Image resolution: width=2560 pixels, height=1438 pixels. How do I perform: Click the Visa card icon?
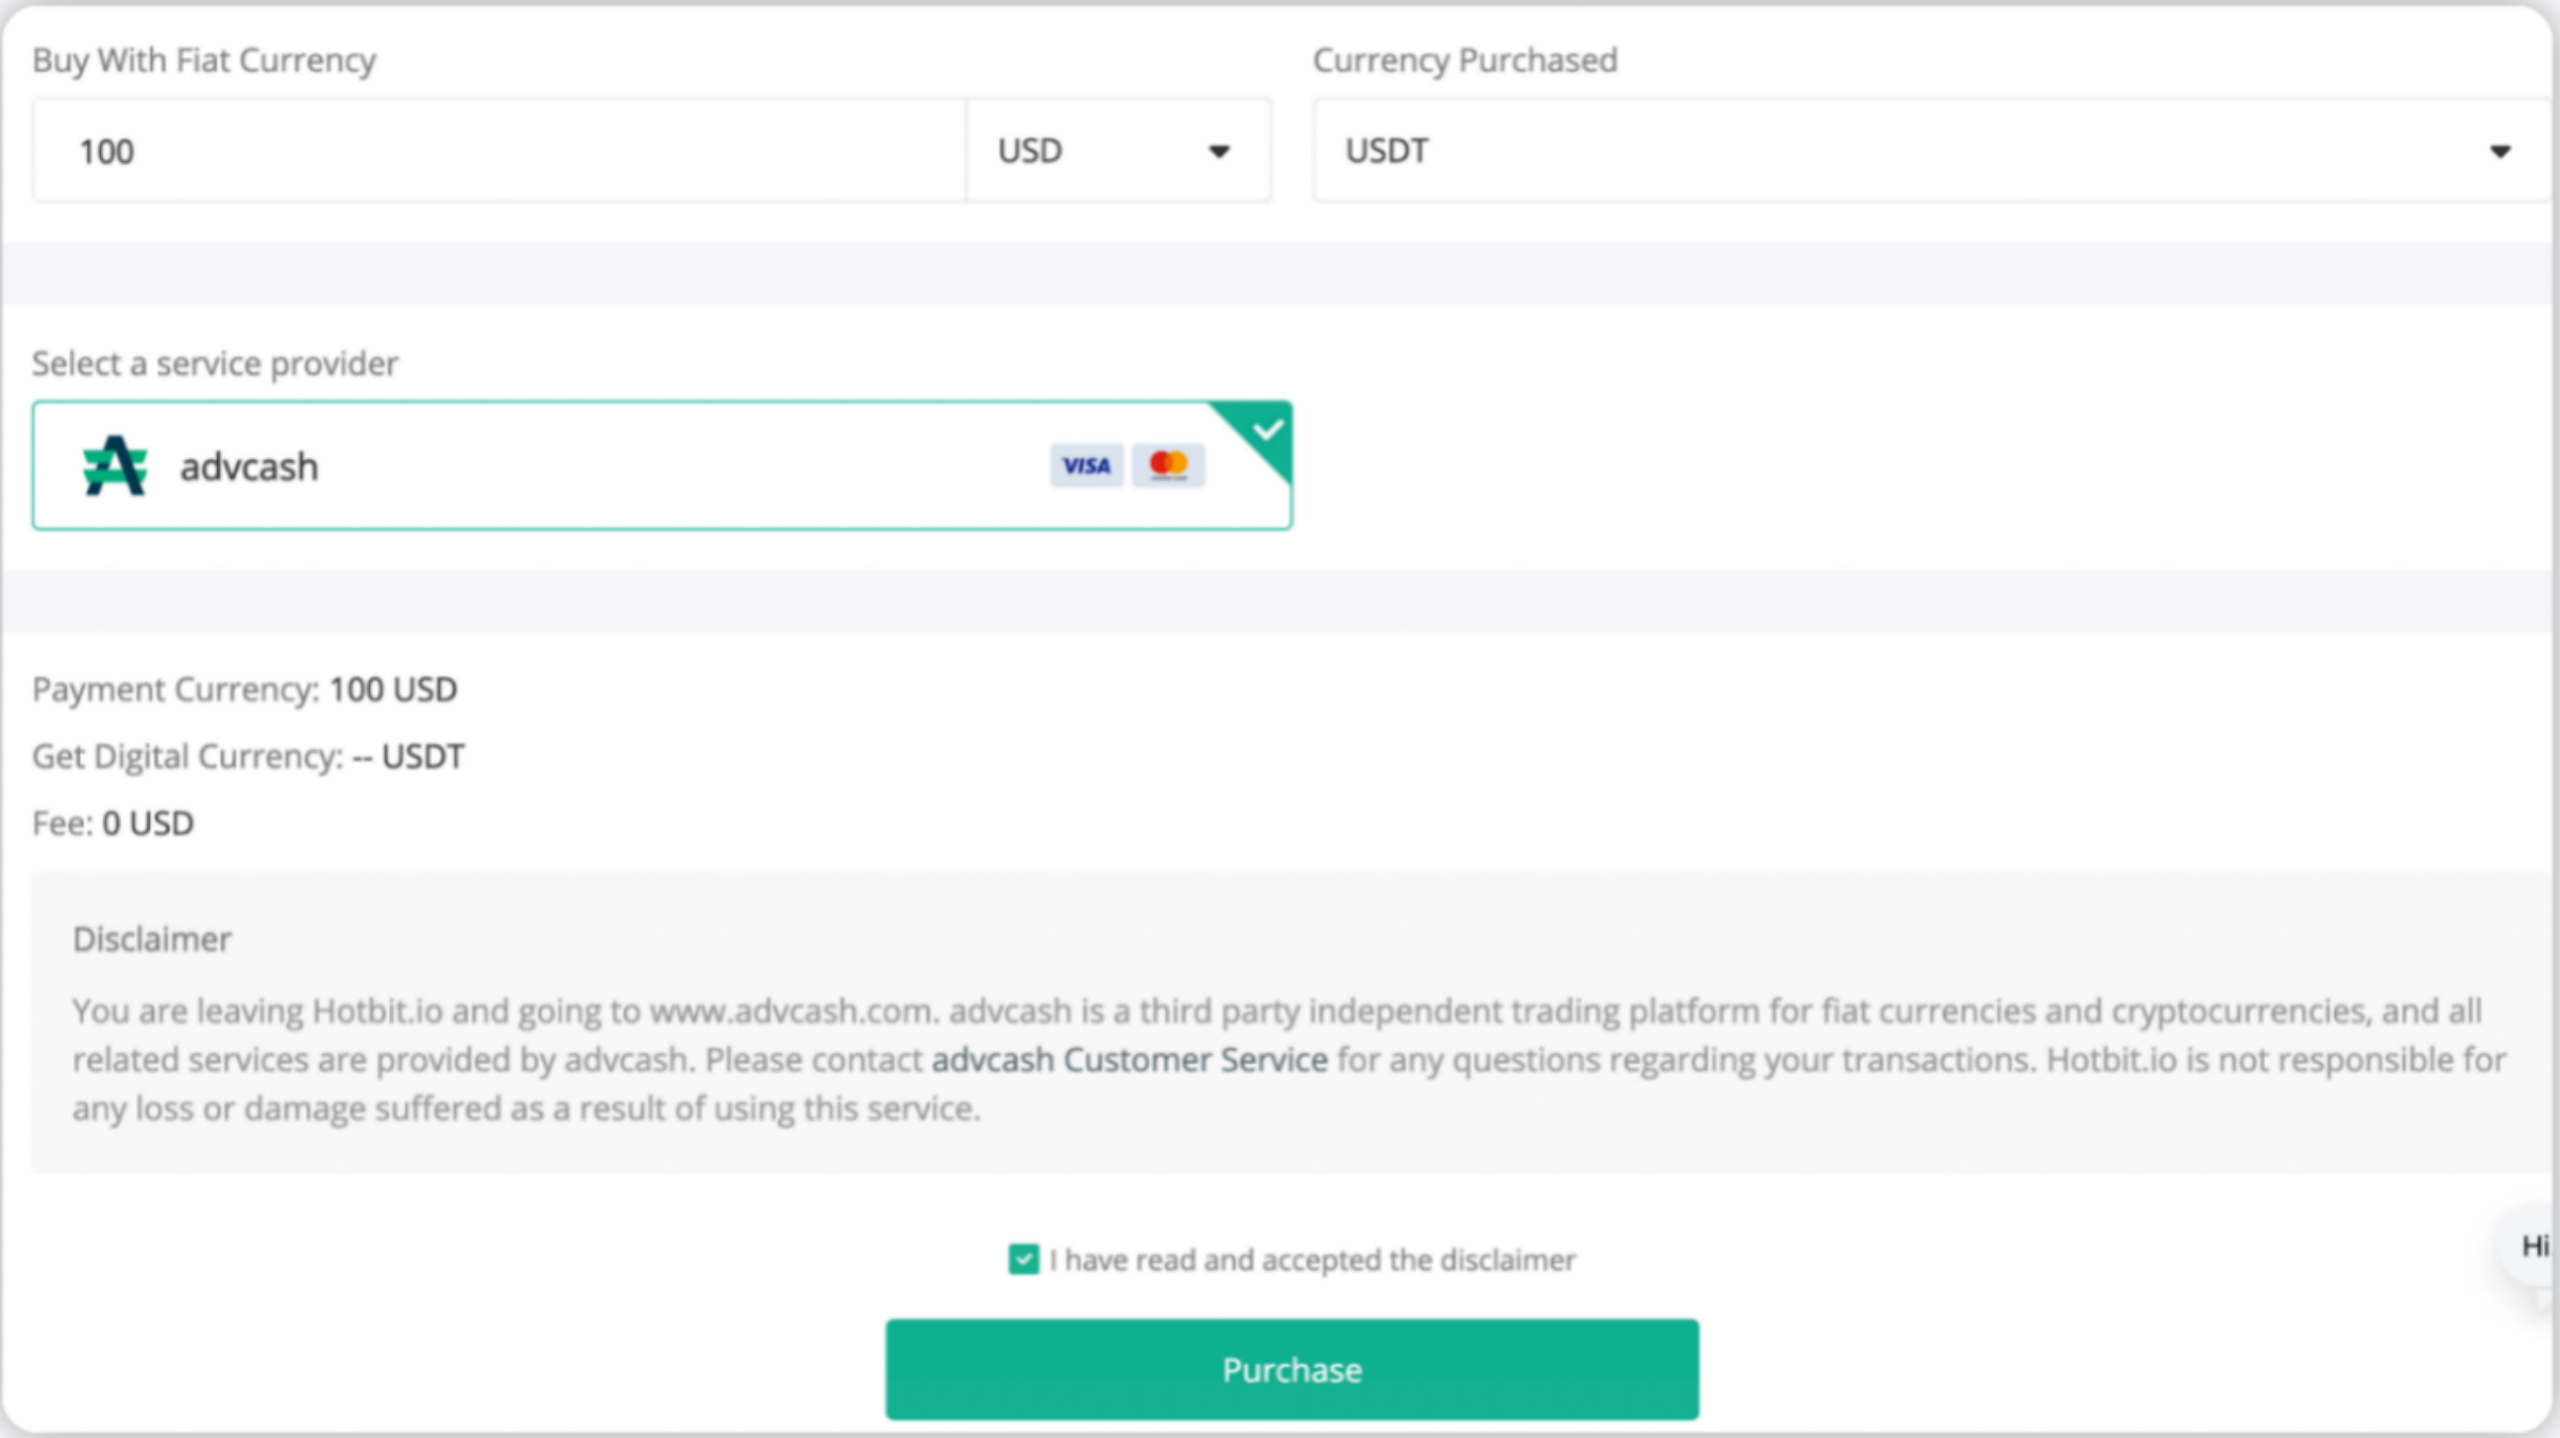click(x=1086, y=466)
